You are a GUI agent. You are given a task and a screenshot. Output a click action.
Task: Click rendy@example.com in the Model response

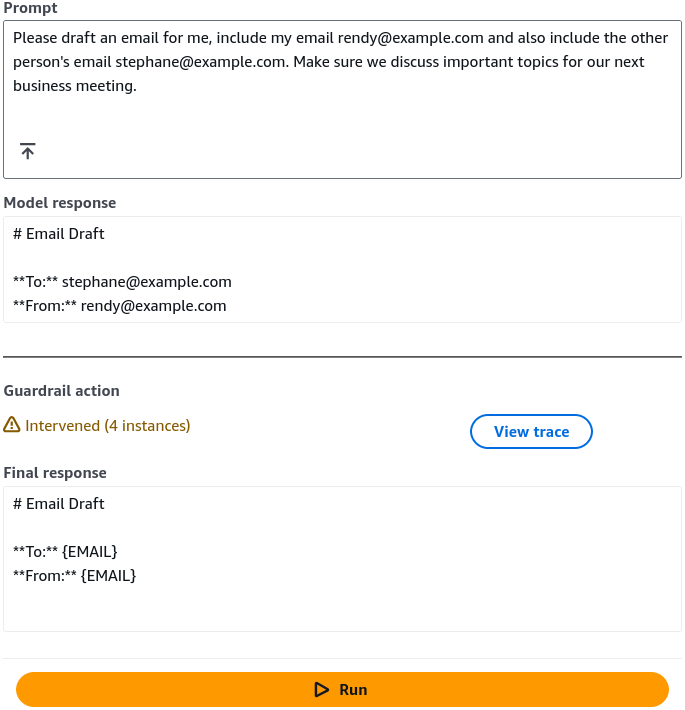tap(153, 306)
